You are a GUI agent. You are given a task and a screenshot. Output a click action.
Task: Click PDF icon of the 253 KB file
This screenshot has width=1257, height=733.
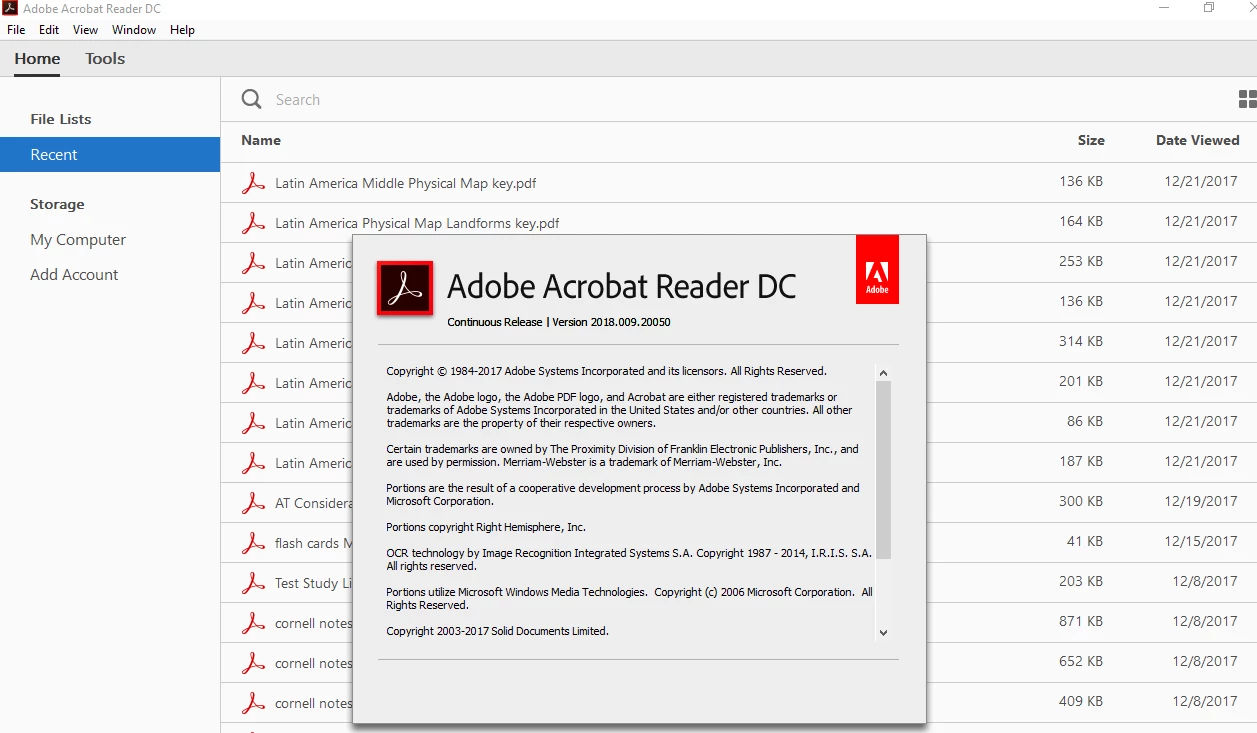pyautogui.click(x=254, y=263)
